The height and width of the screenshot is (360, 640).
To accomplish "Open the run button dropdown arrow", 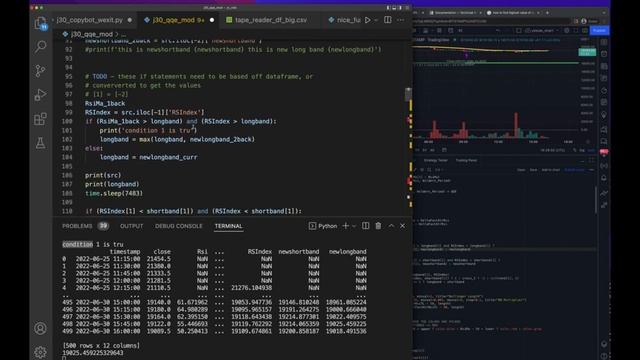I will tap(376, 20).
